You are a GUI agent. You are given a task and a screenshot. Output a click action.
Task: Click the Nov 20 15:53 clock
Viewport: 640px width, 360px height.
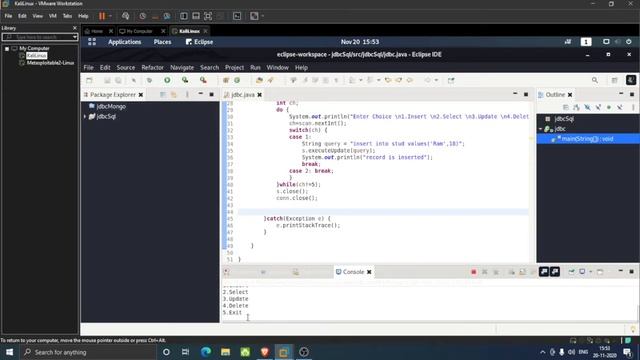point(360,42)
